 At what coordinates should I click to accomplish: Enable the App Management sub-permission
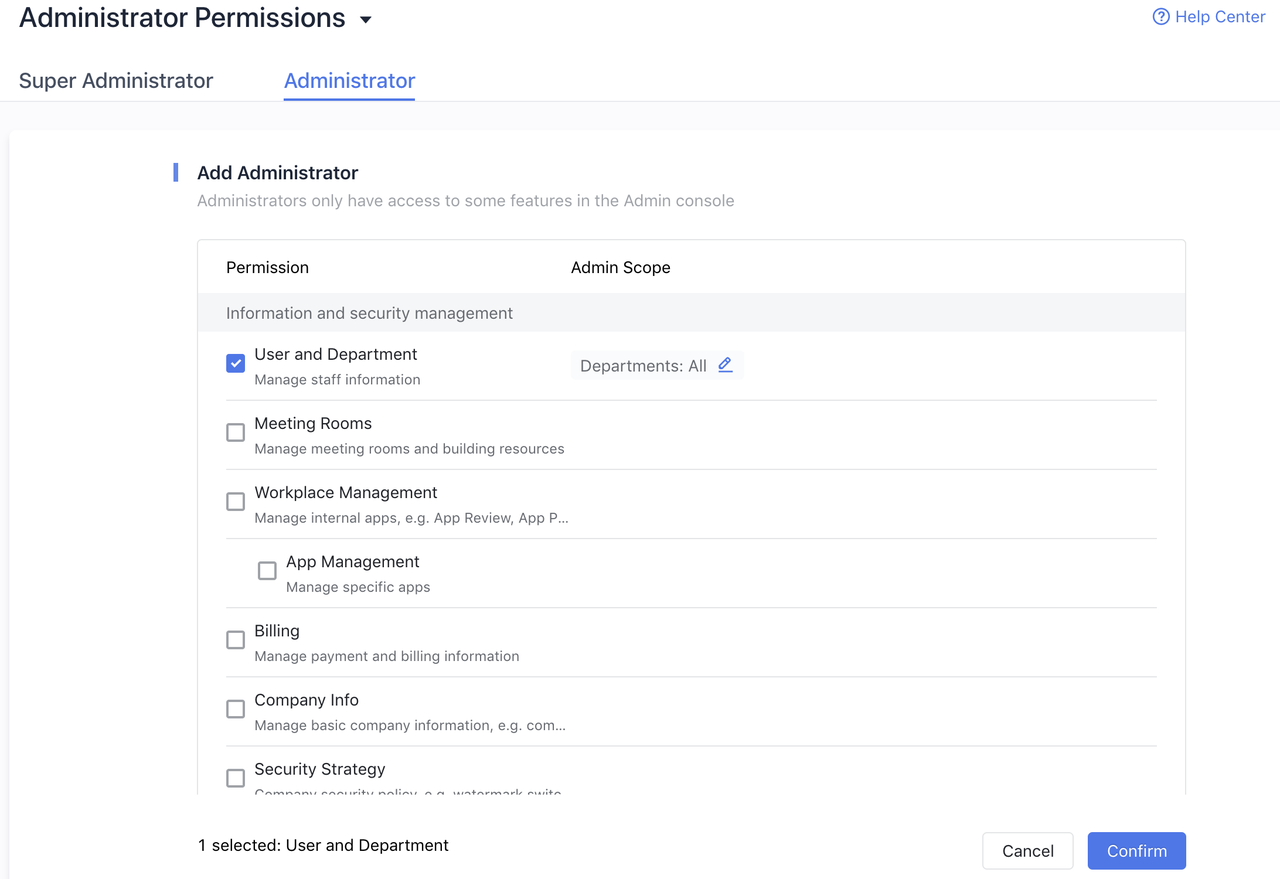[x=267, y=570]
